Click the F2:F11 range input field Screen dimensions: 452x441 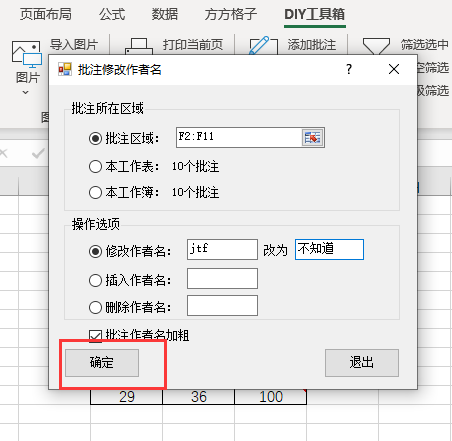239,137
